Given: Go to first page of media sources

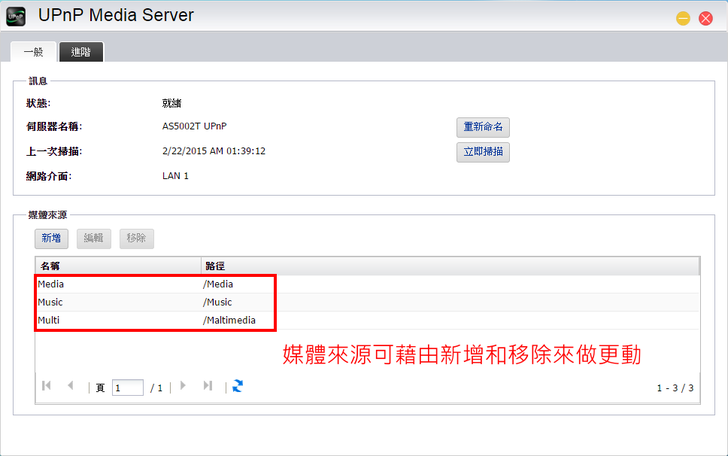Looking at the screenshot, I should click(x=46, y=386).
